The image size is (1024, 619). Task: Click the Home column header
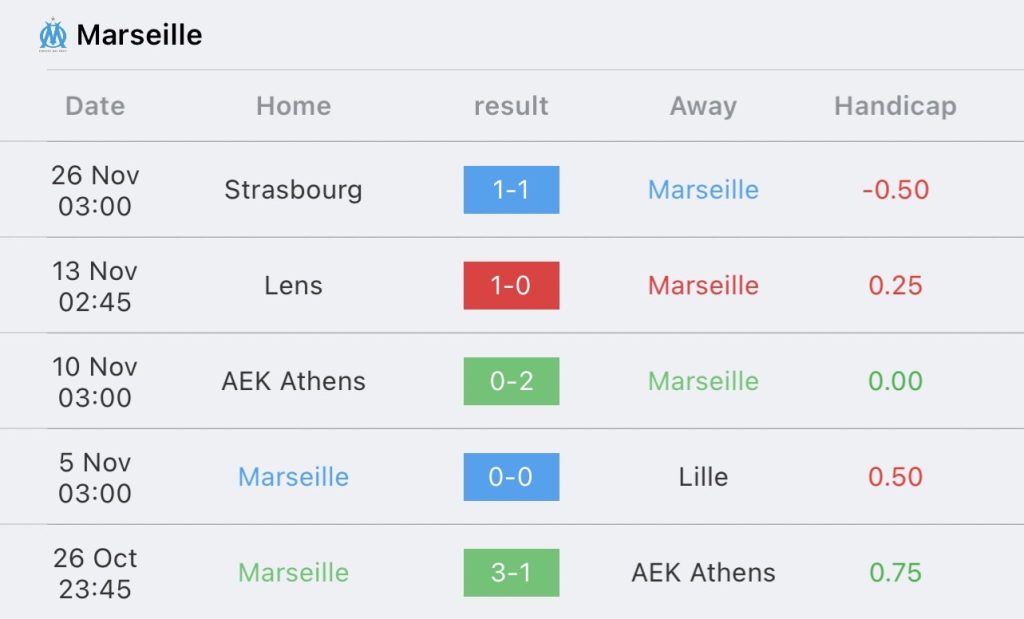[294, 106]
